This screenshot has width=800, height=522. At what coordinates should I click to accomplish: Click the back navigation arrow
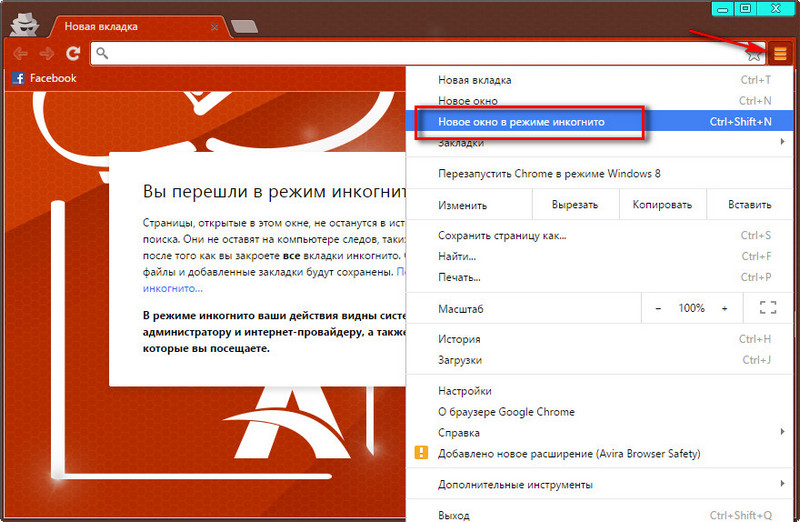(x=20, y=53)
